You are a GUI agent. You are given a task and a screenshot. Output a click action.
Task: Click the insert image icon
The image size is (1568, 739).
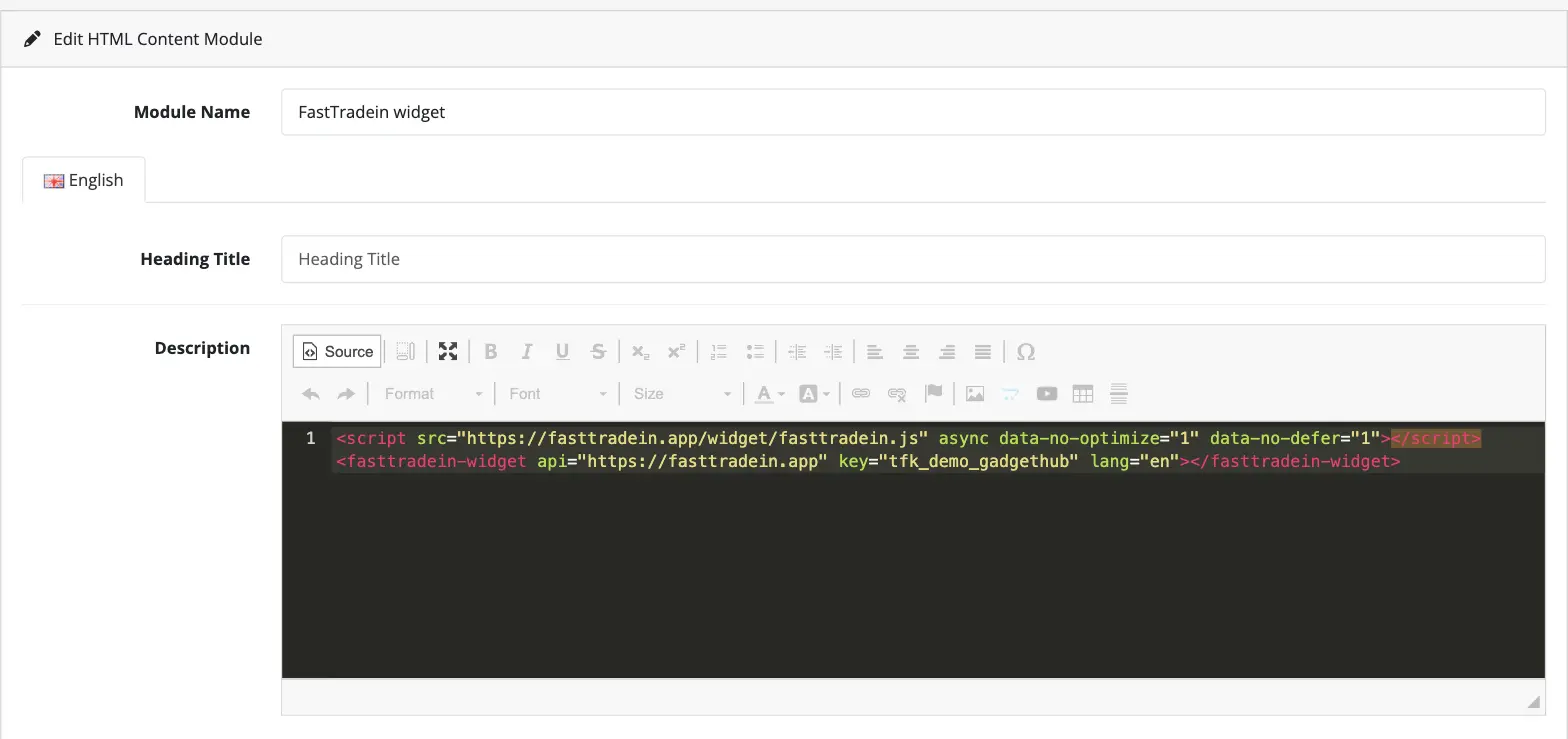click(x=975, y=393)
